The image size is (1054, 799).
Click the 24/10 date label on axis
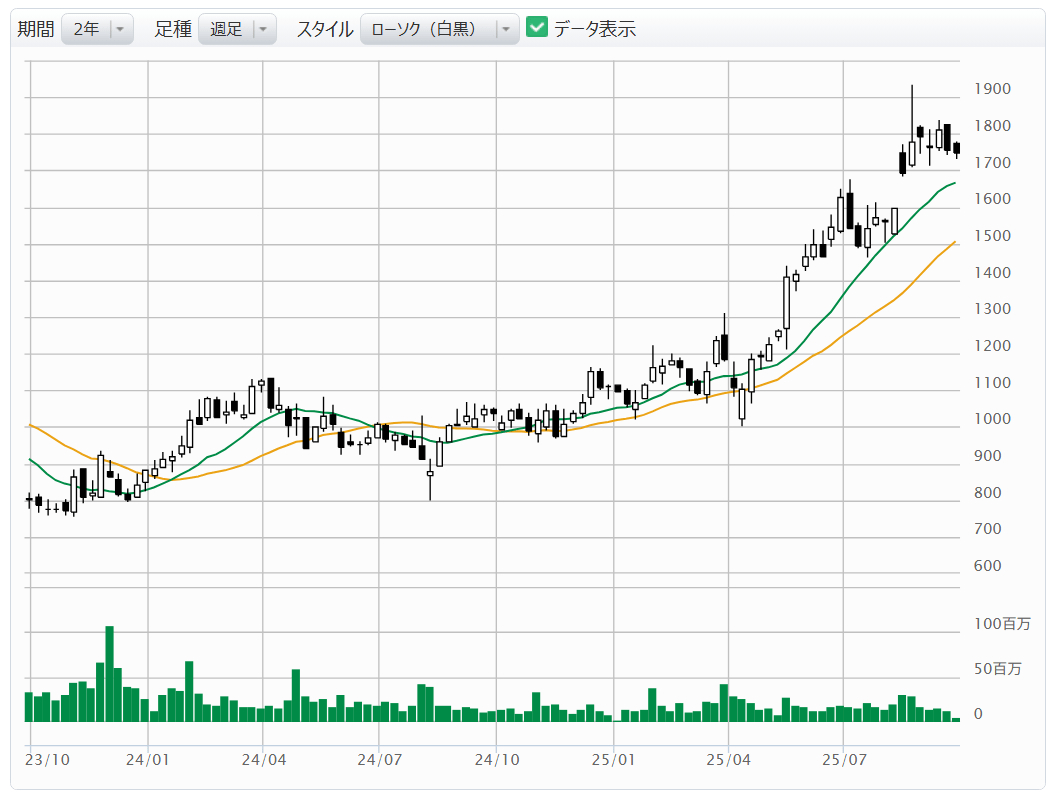497,760
